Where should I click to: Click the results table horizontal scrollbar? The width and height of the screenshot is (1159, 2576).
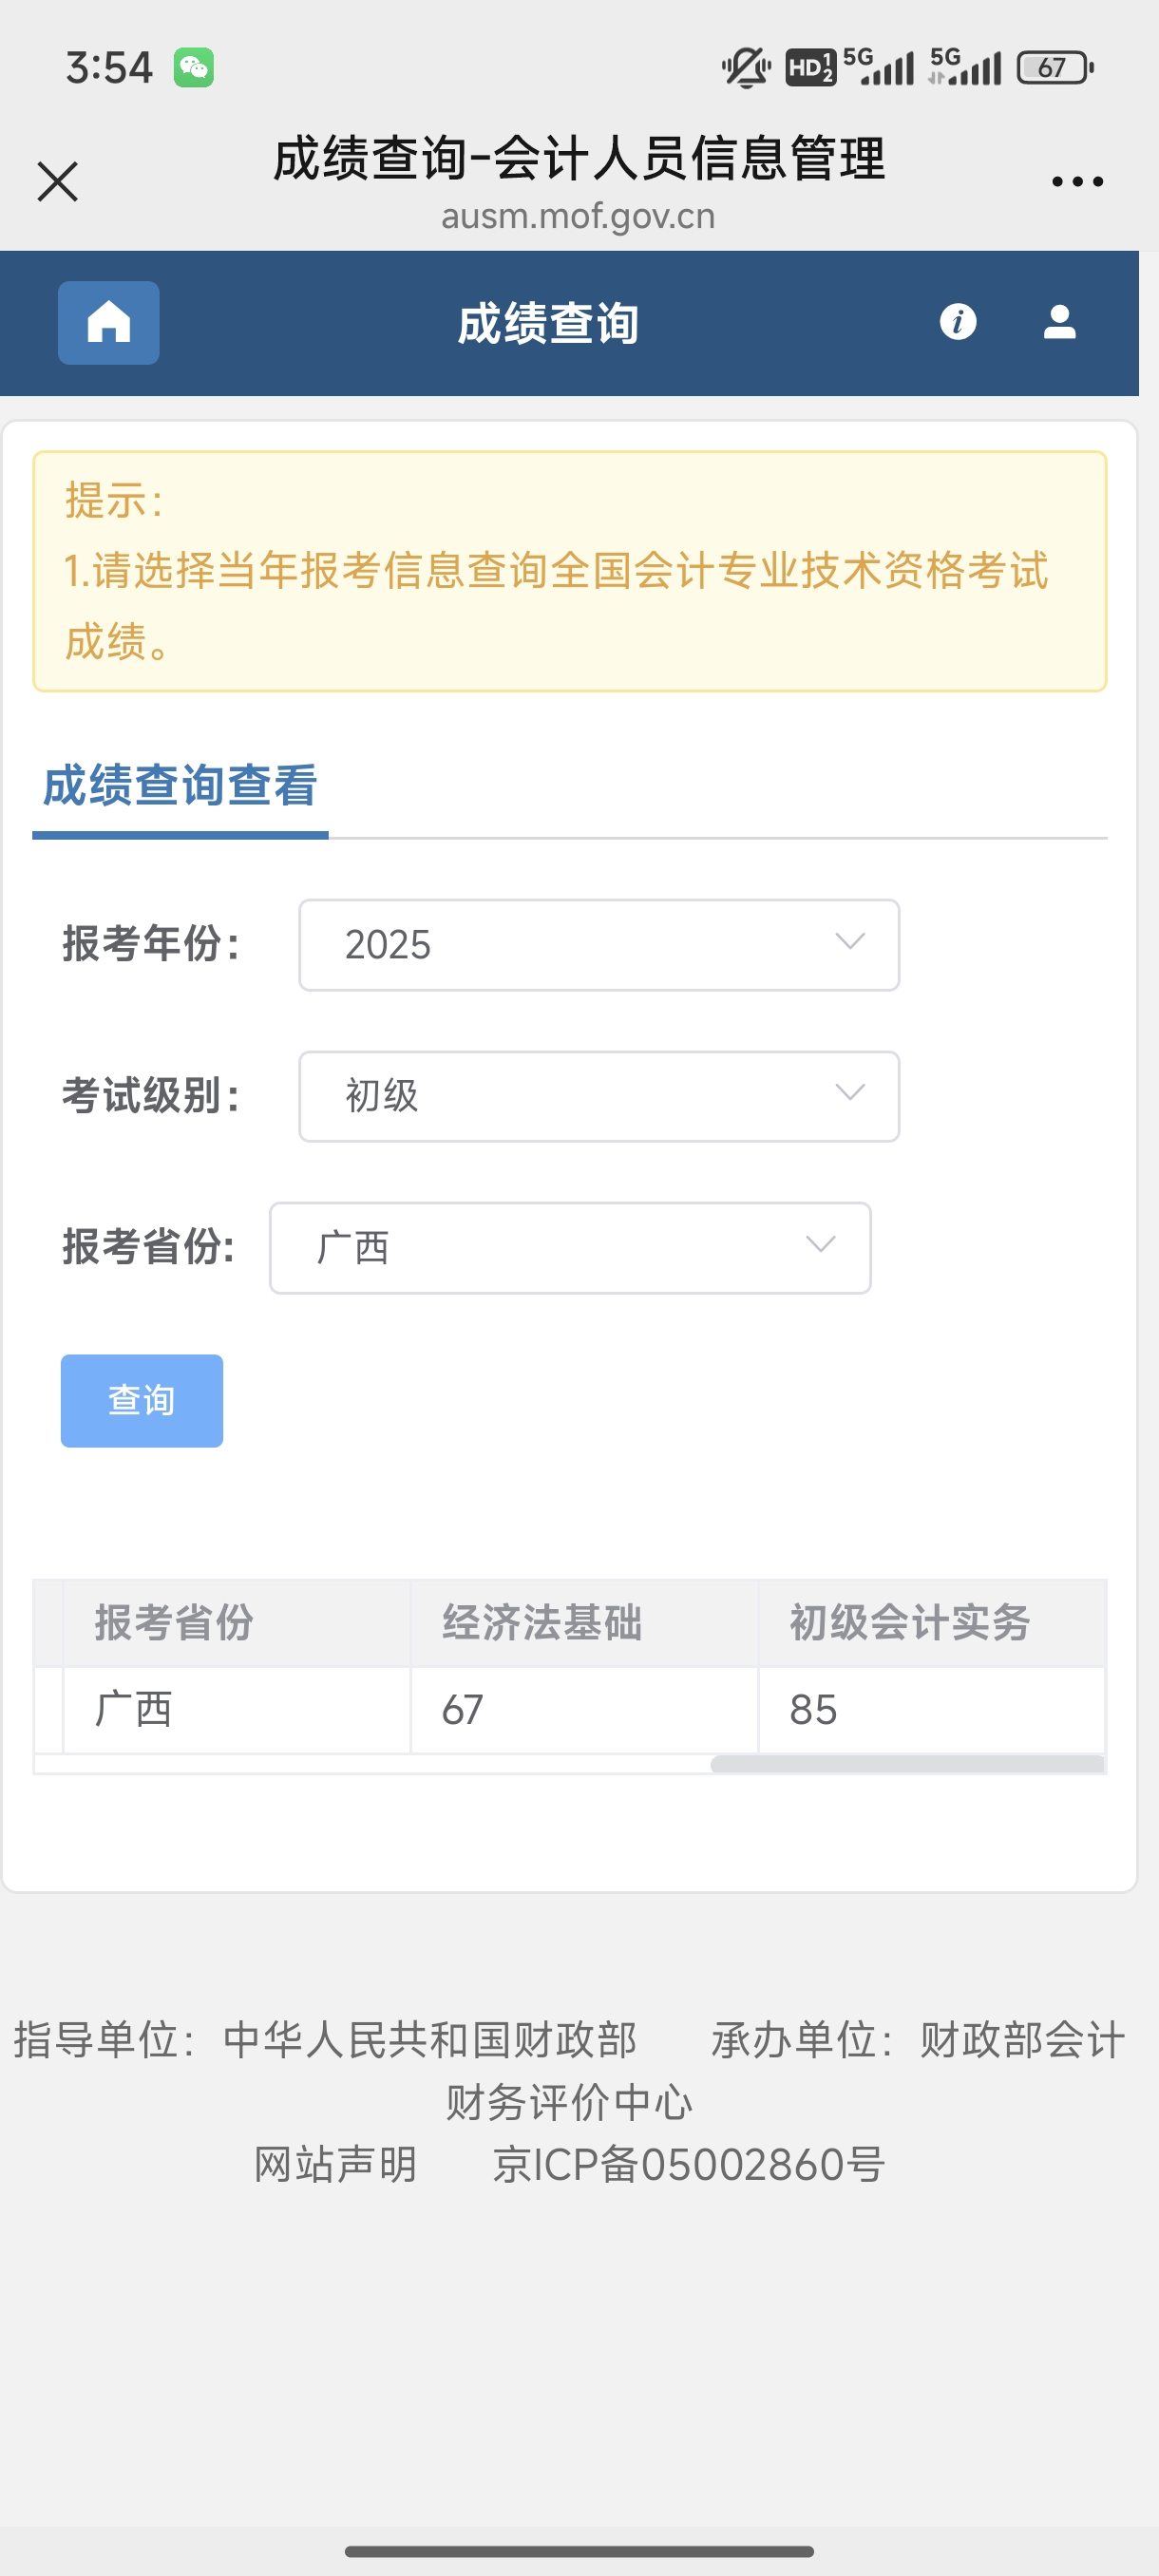[x=907, y=1764]
